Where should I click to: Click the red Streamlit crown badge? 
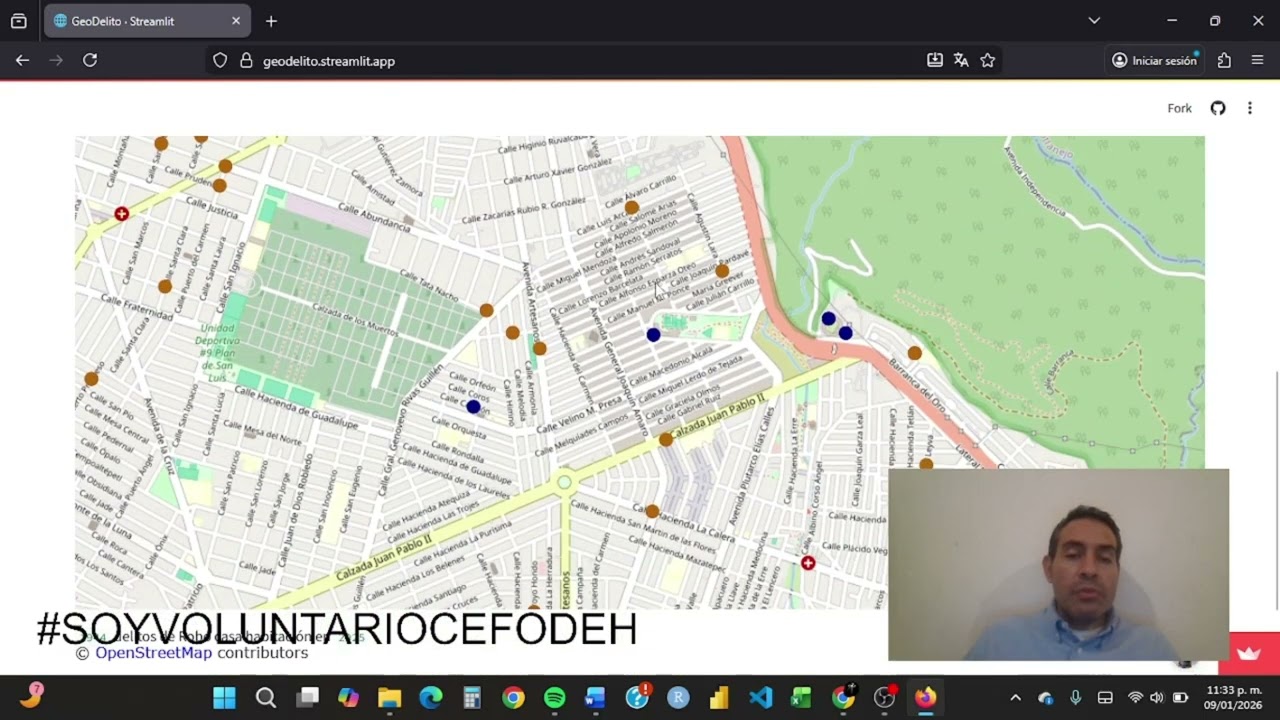click(1249, 653)
